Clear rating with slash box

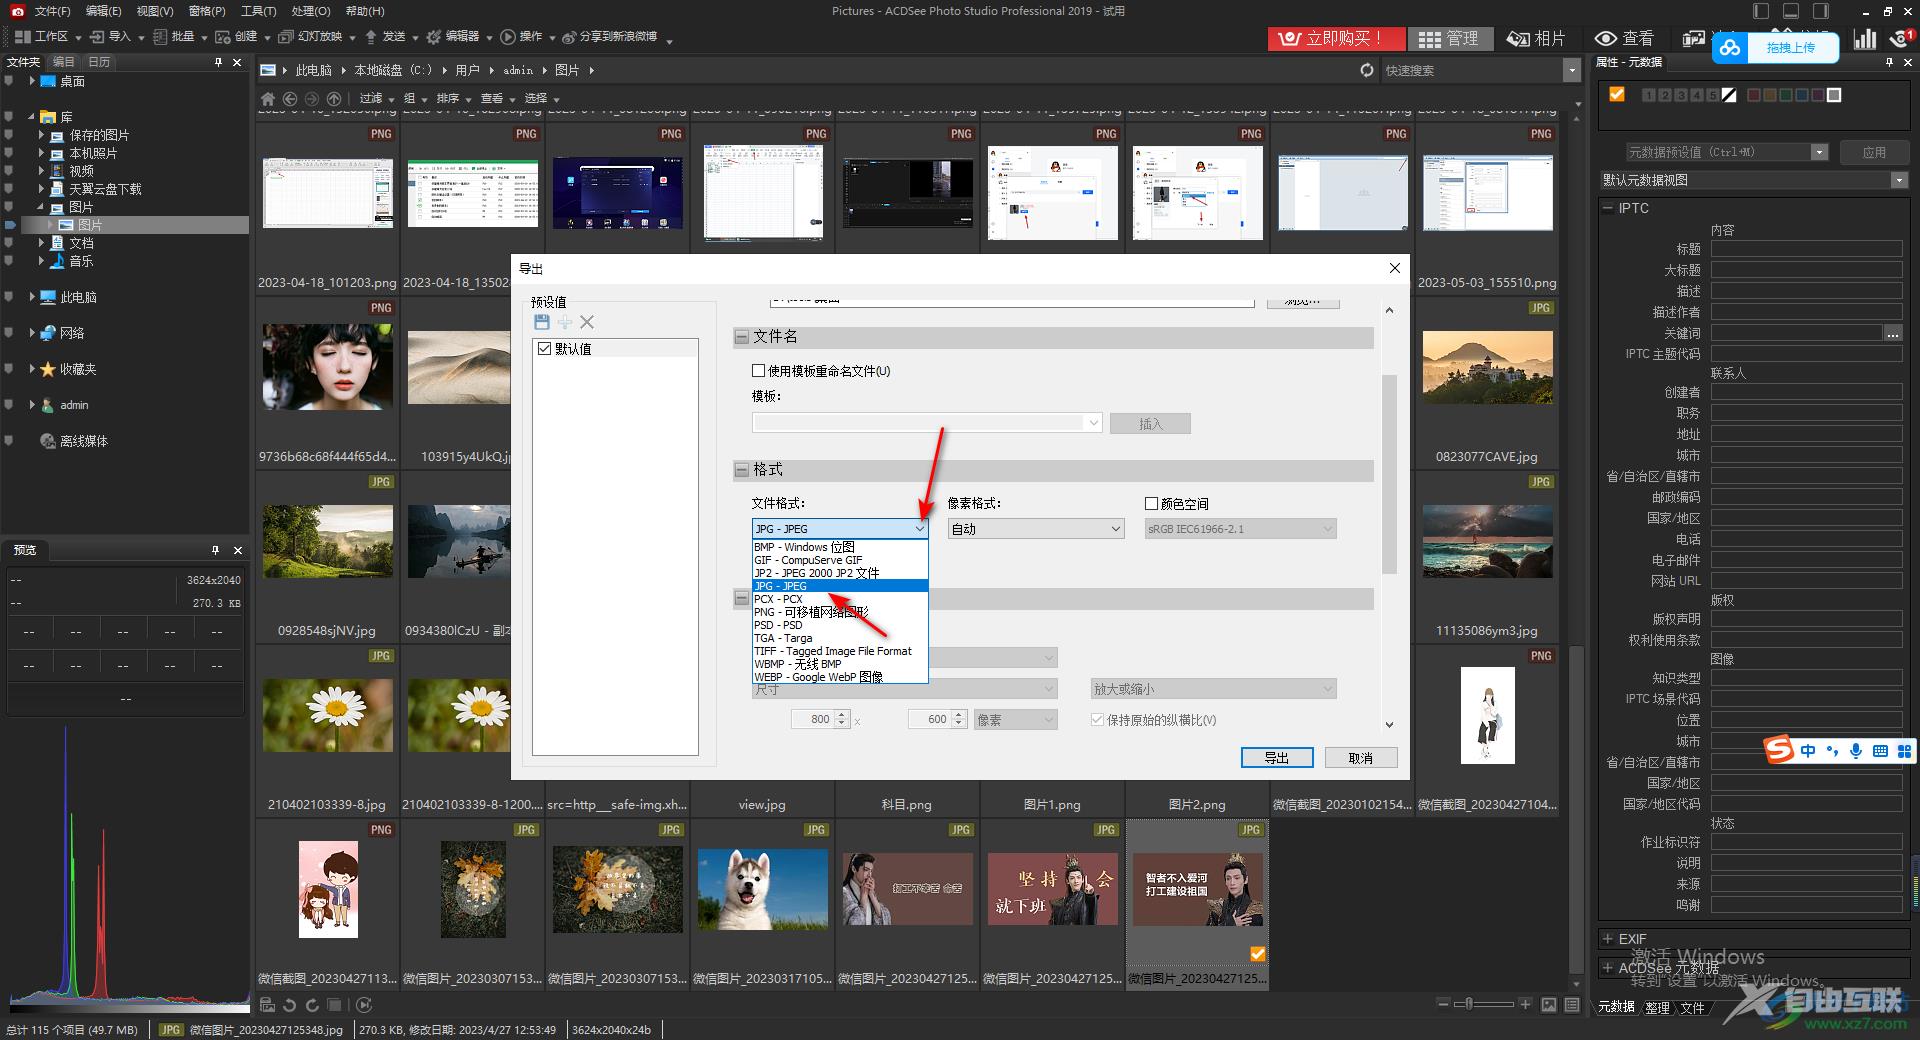coord(1729,95)
